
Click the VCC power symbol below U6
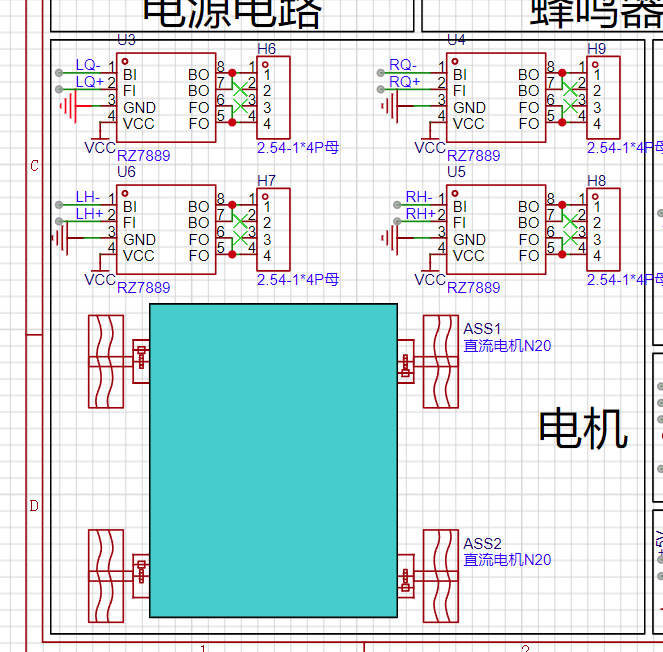tap(100, 271)
